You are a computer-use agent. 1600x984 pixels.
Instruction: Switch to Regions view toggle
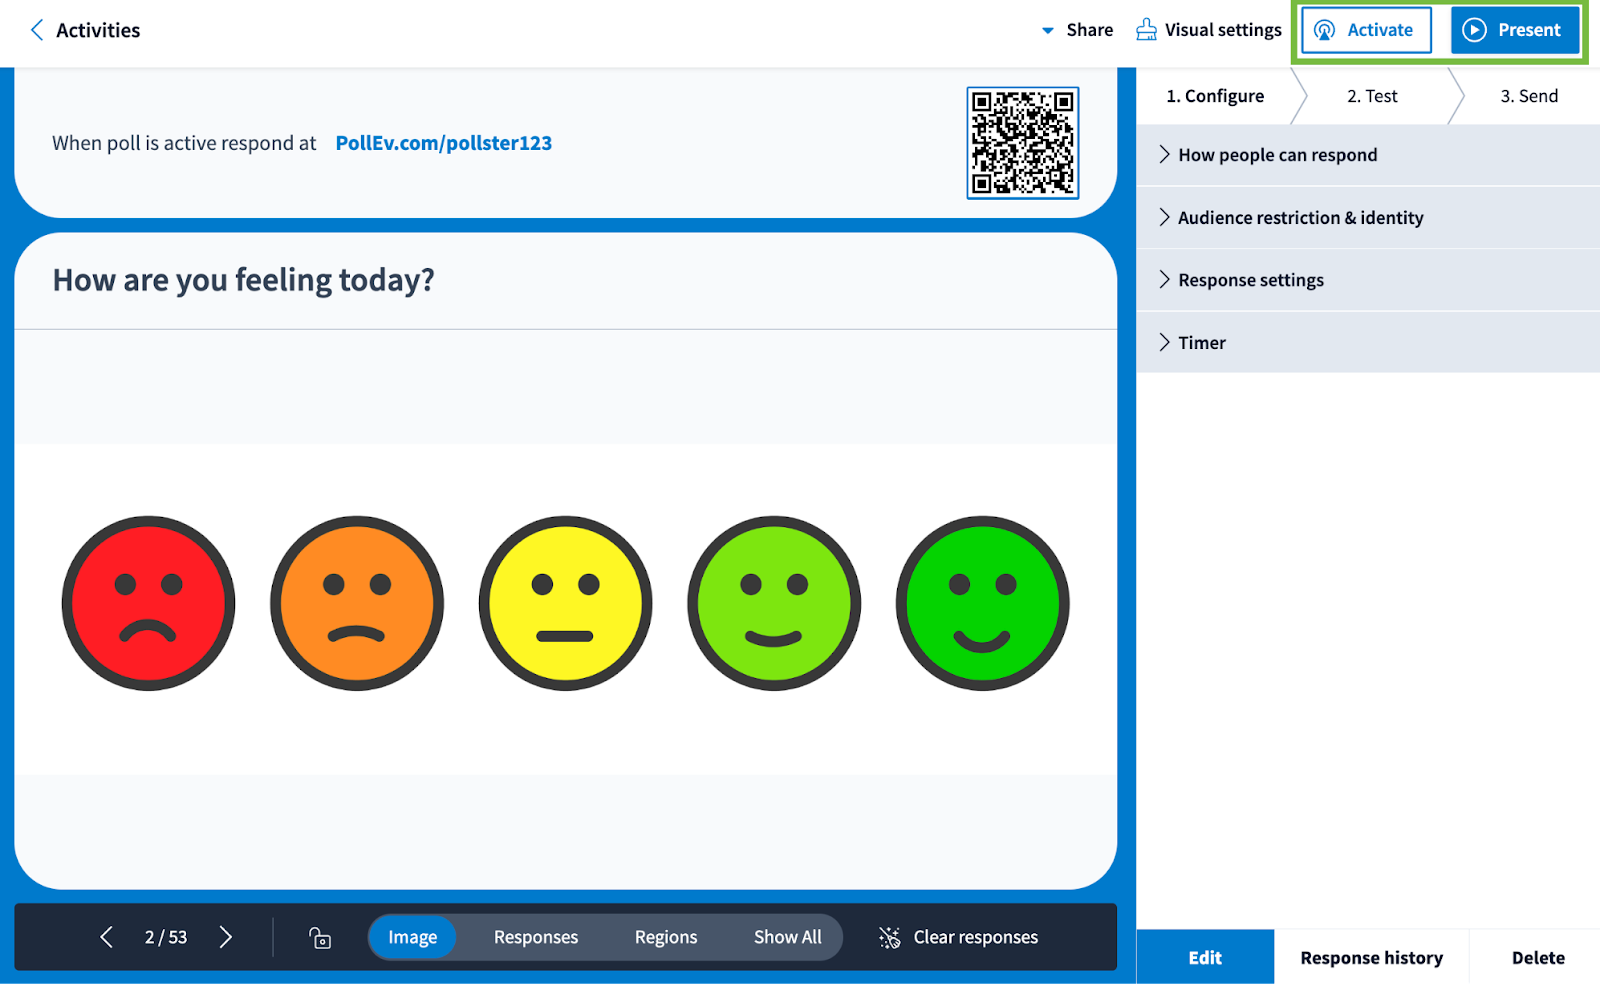(665, 937)
